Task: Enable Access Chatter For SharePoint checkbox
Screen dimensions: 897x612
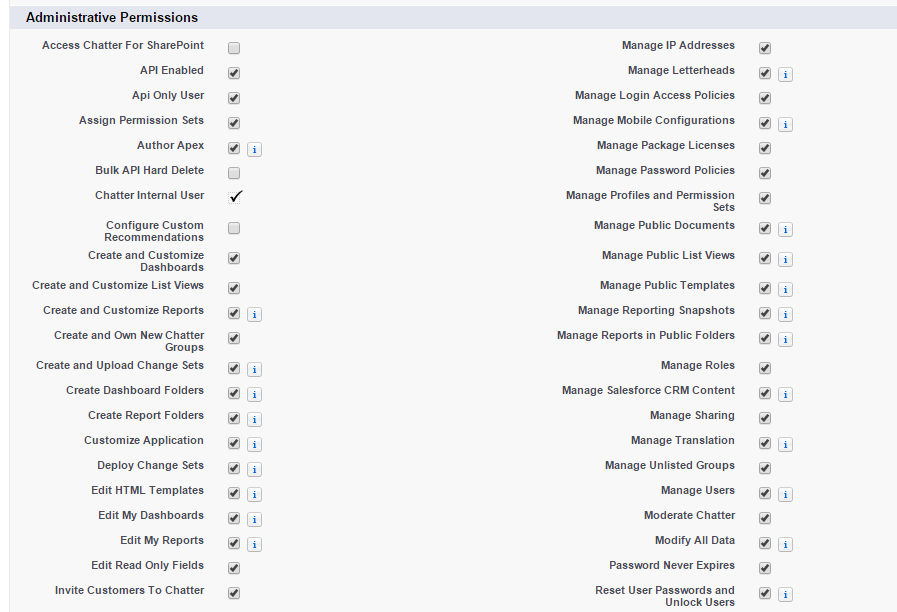Action: pos(234,48)
